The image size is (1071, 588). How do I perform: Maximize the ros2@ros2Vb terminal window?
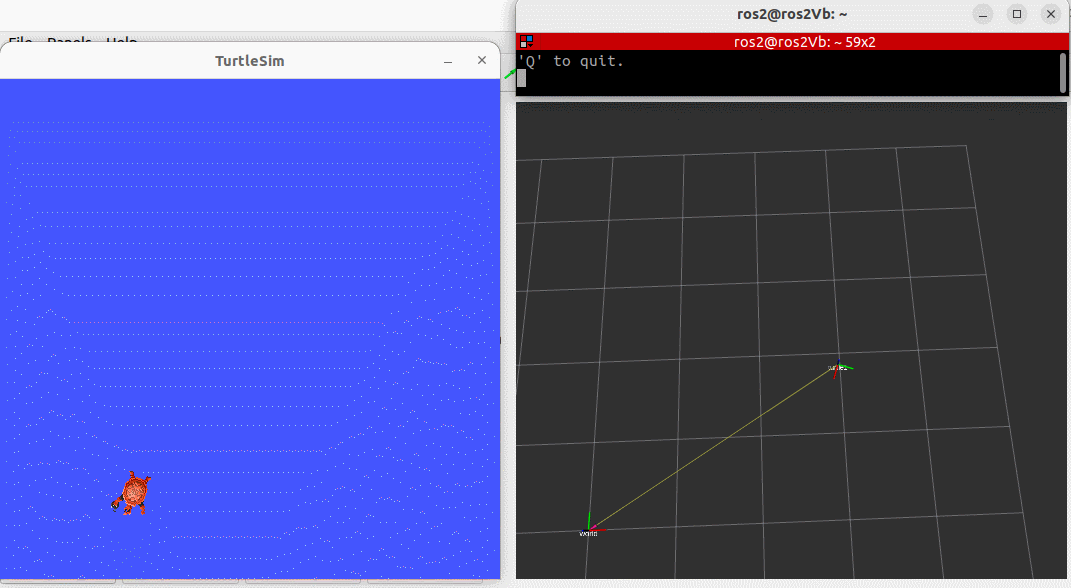tap(1017, 14)
